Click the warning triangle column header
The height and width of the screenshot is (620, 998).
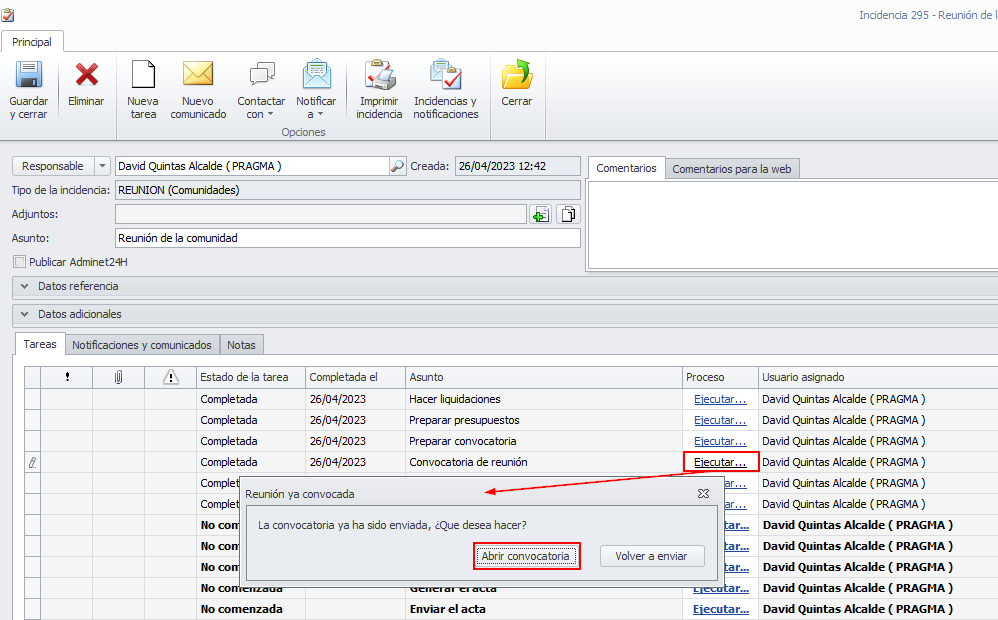pyautogui.click(x=171, y=377)
